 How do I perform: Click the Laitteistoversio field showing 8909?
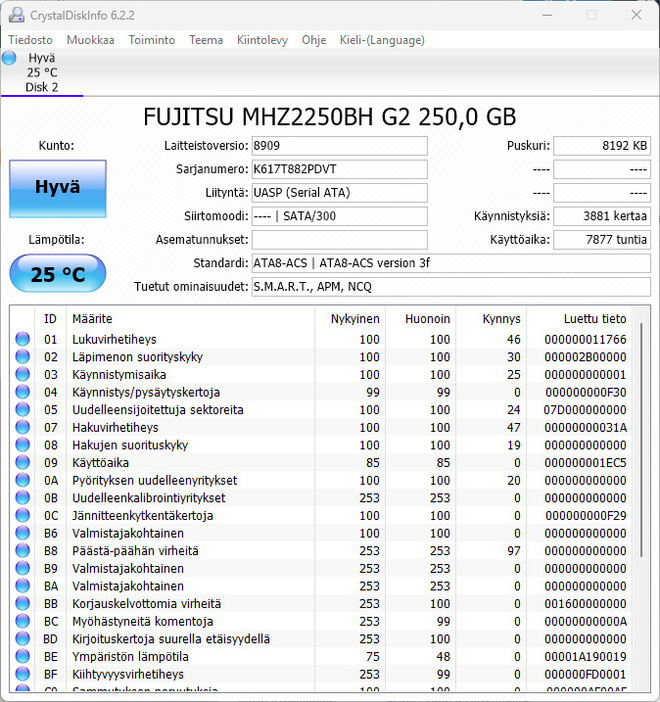click(x=339, y=146)
